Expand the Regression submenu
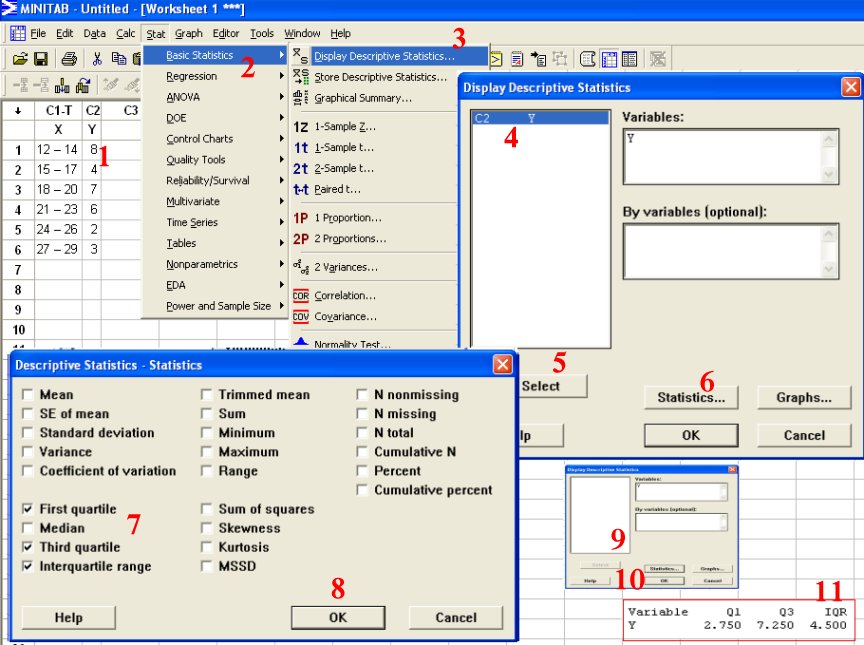This screenshot has width=864, height=645. click(x=215, y=76)
